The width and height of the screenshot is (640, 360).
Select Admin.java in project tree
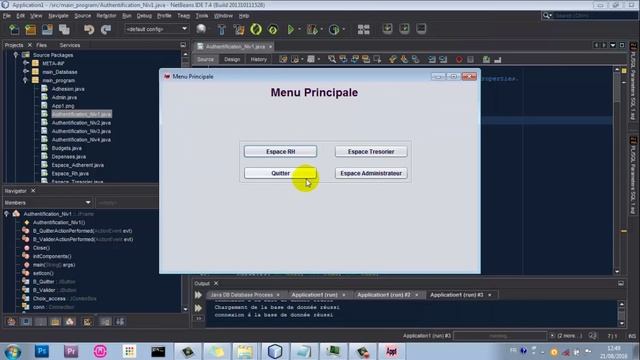click(x=64, y=98)
